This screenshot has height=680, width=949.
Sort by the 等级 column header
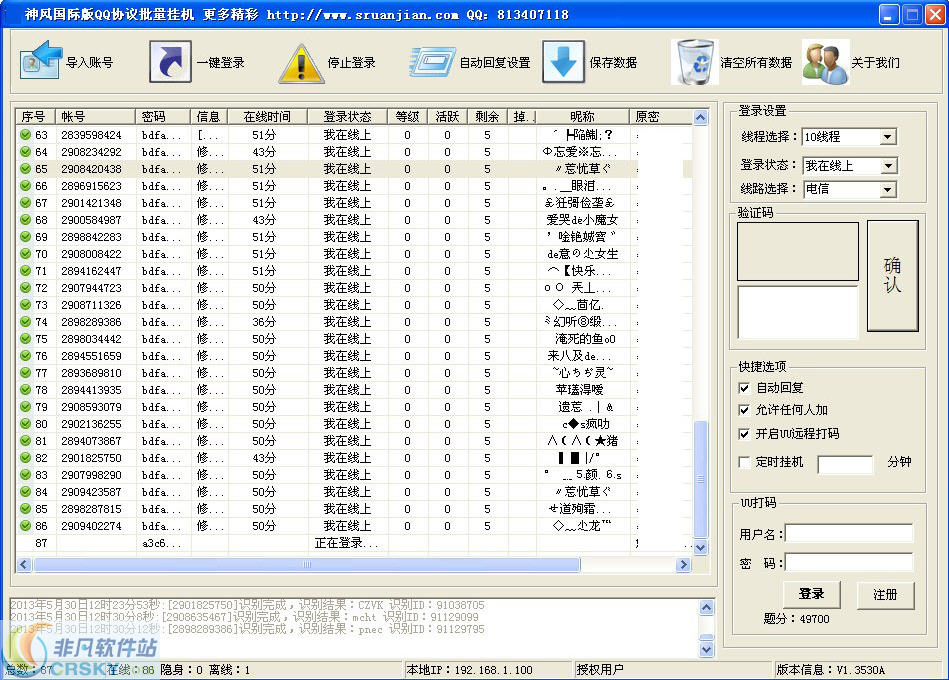[x=407, y=116]
